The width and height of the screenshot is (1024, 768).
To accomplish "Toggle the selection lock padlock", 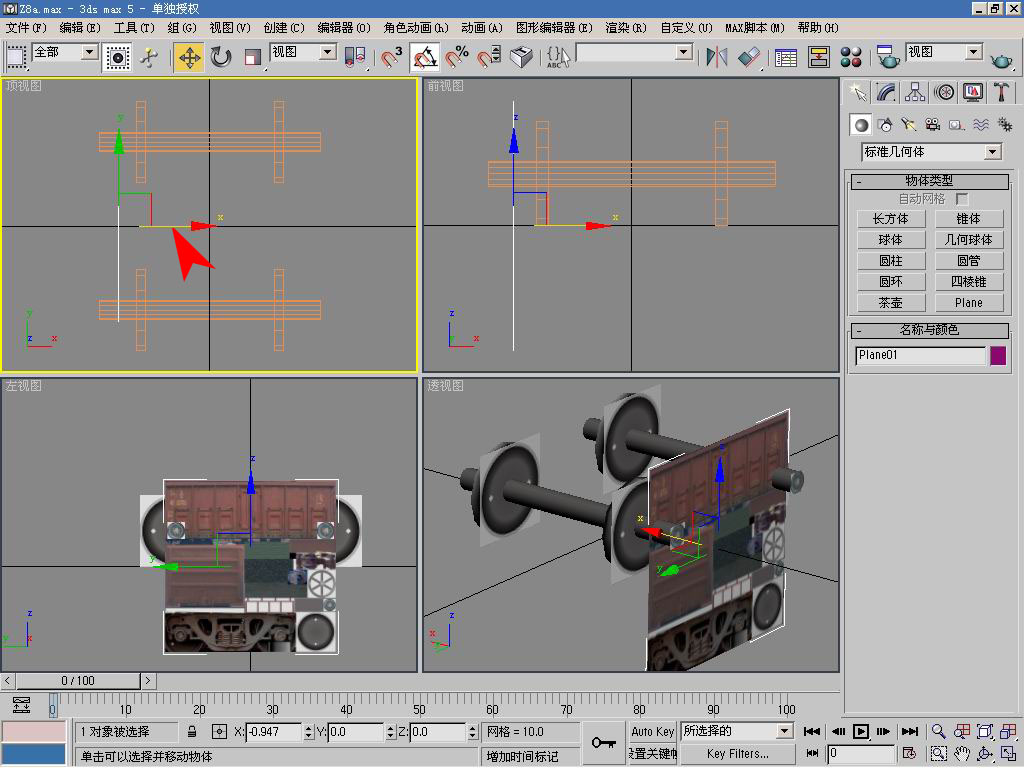I will point(192,732).
